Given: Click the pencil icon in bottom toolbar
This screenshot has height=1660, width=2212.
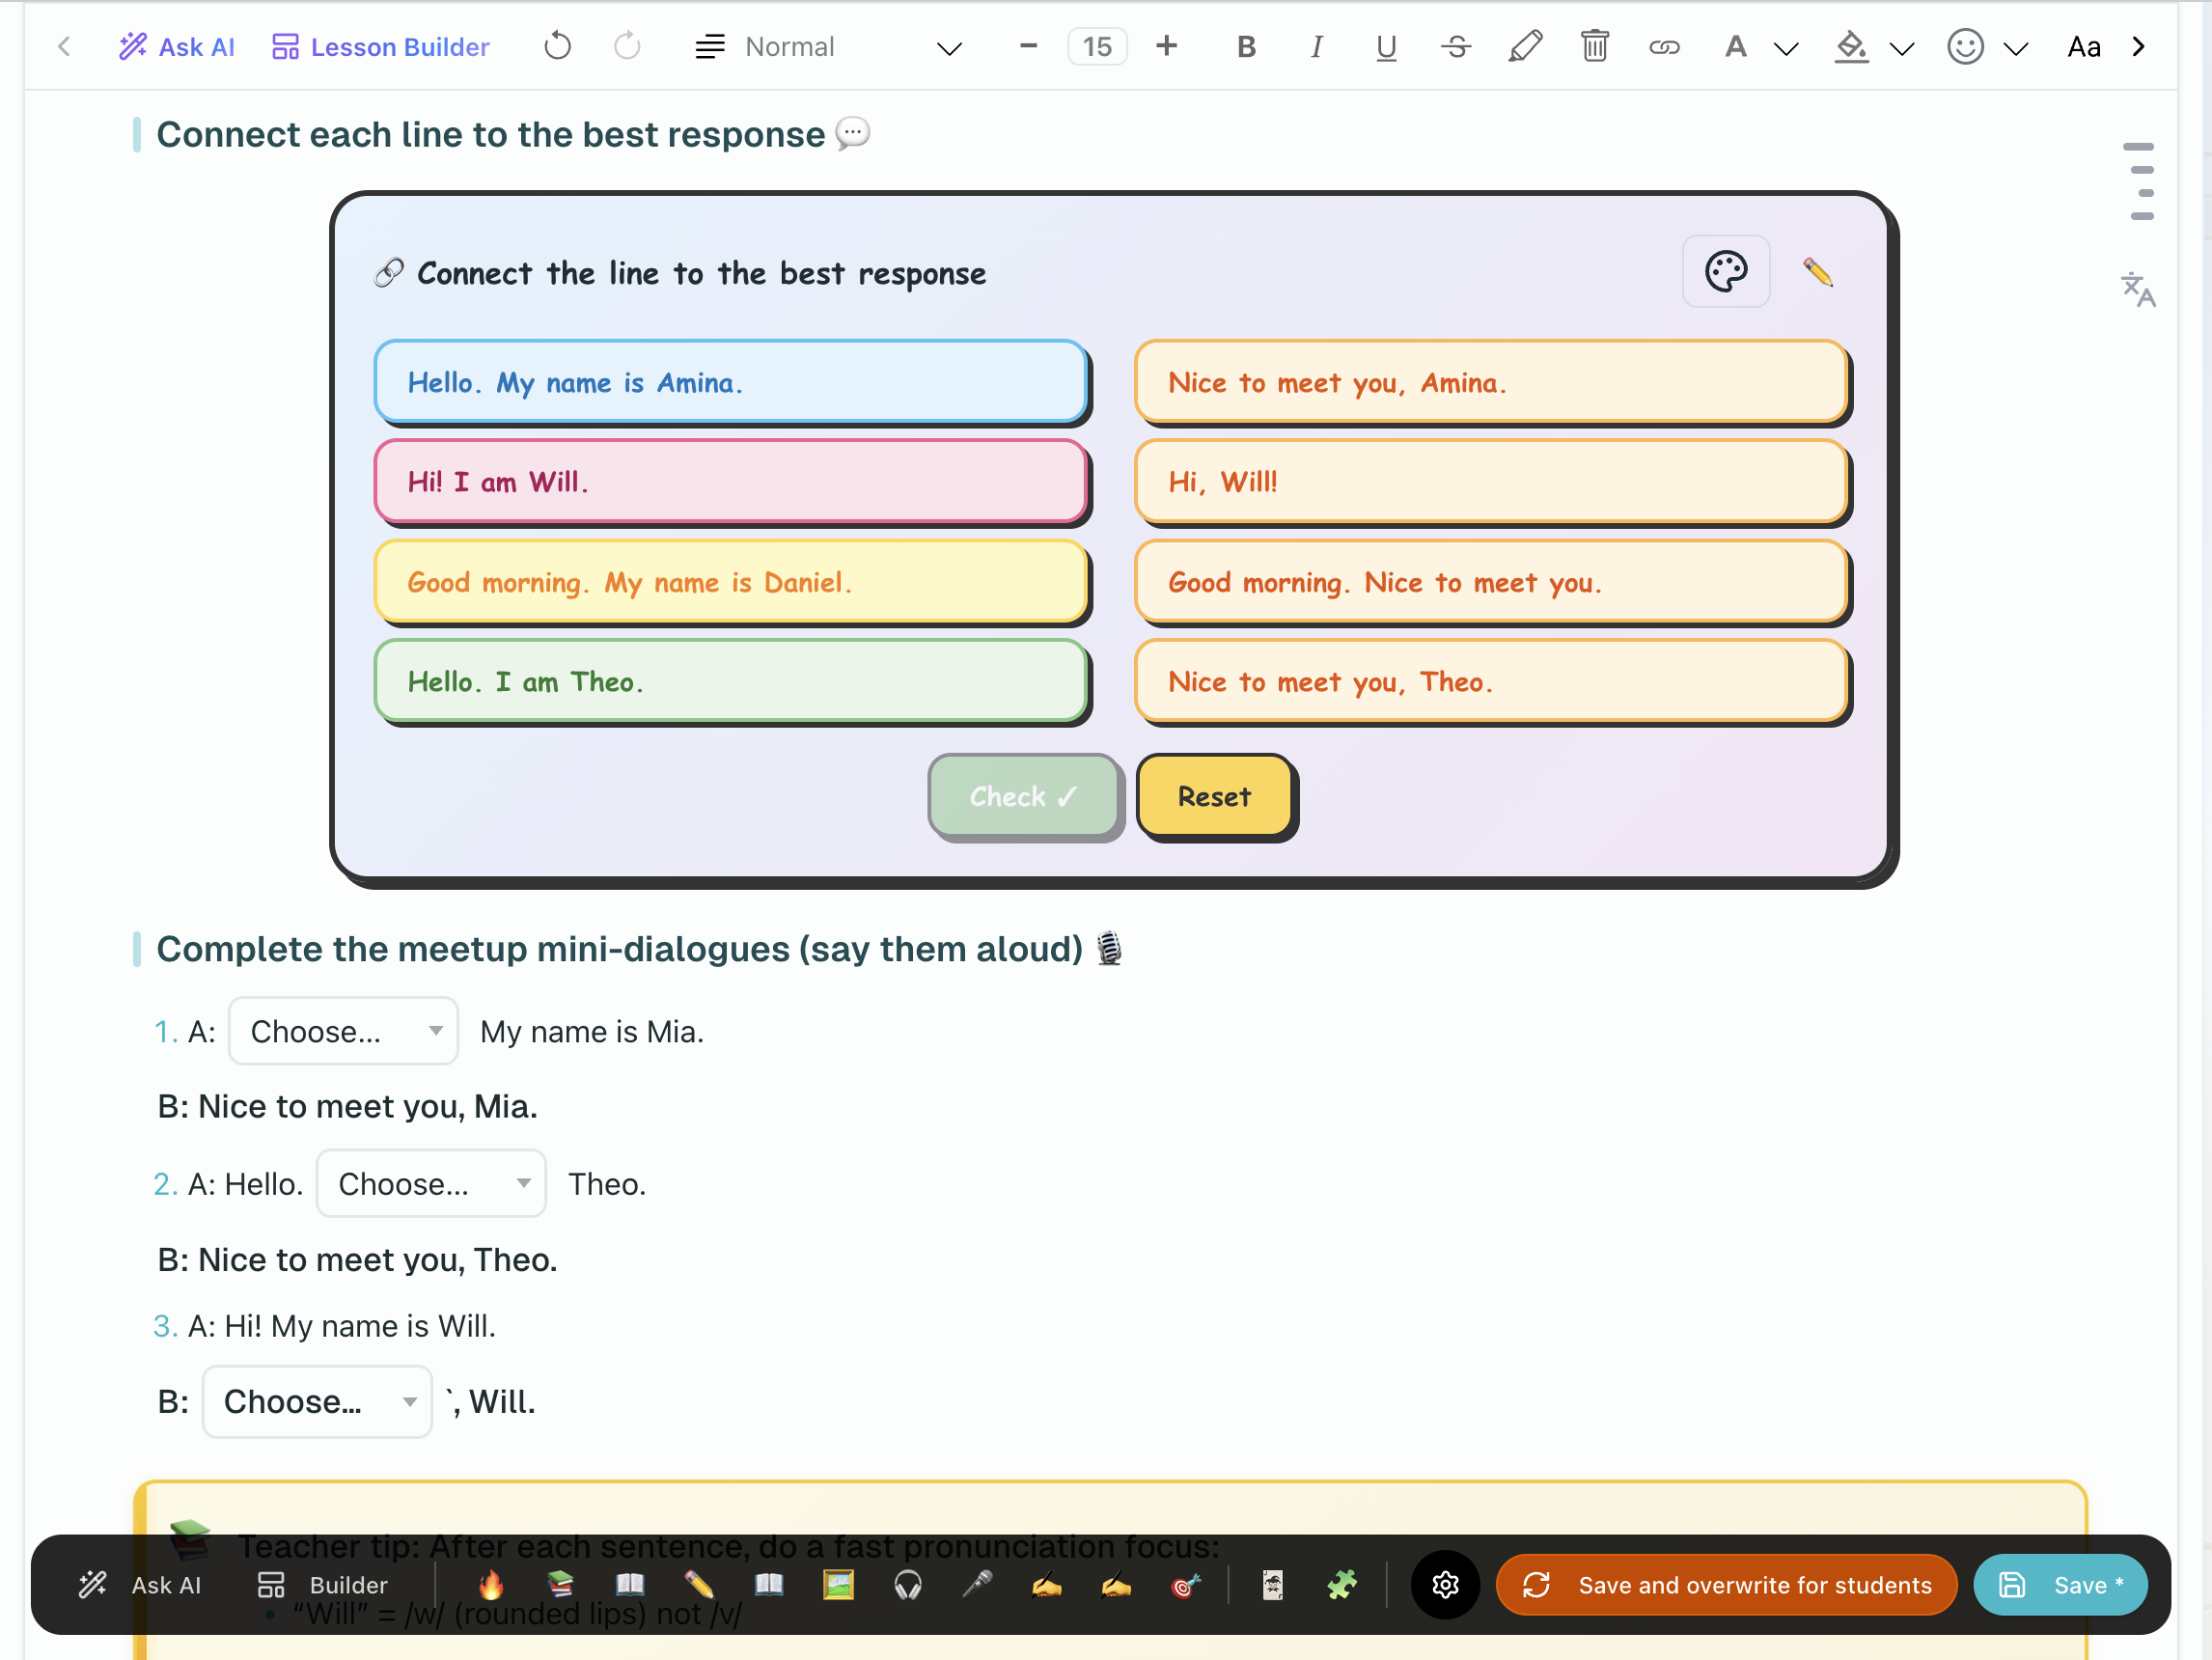Looking at the screenshot, I should pos(699,1585).
